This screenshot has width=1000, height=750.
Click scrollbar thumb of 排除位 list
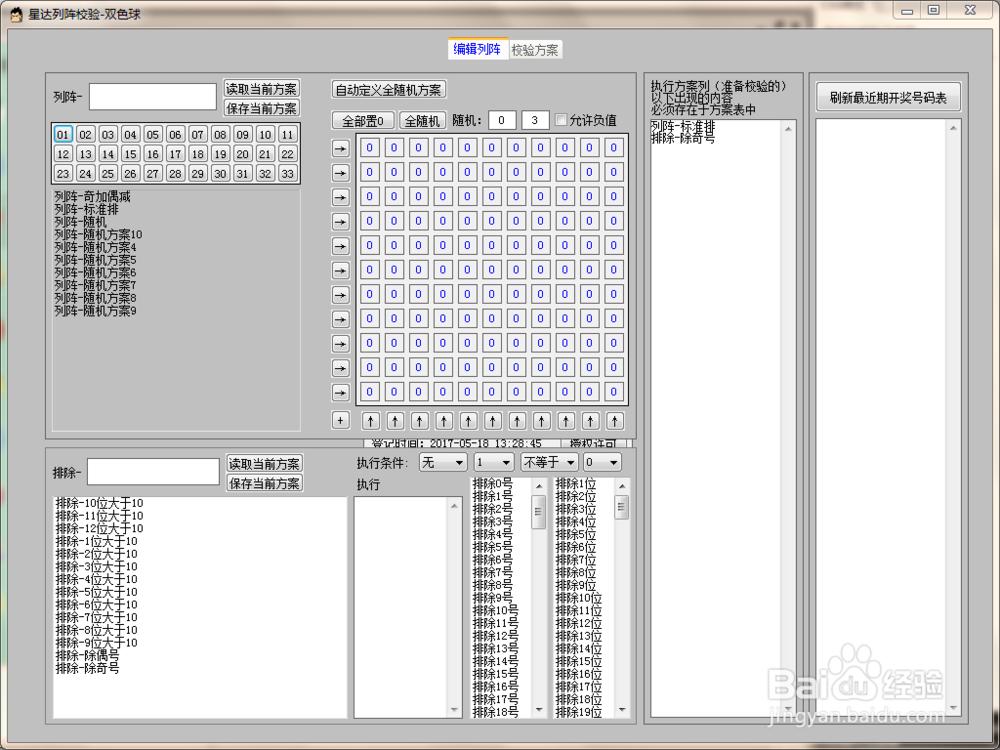(x=622, y=508)
